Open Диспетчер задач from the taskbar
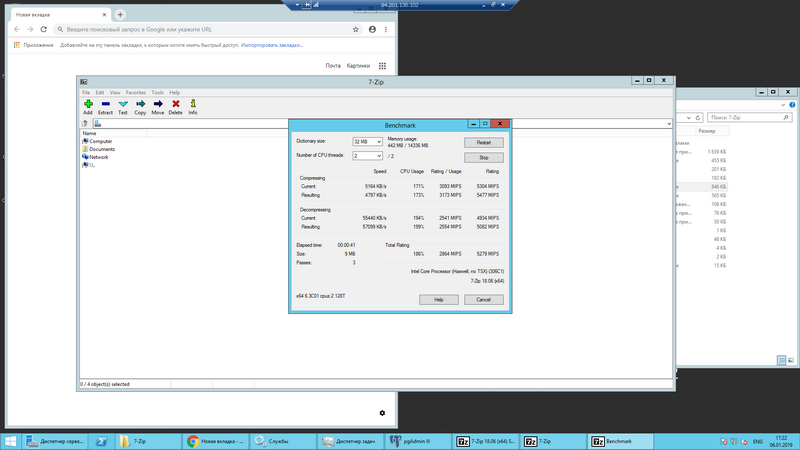Viewport: 800px width, 450px height. [350, 441]
